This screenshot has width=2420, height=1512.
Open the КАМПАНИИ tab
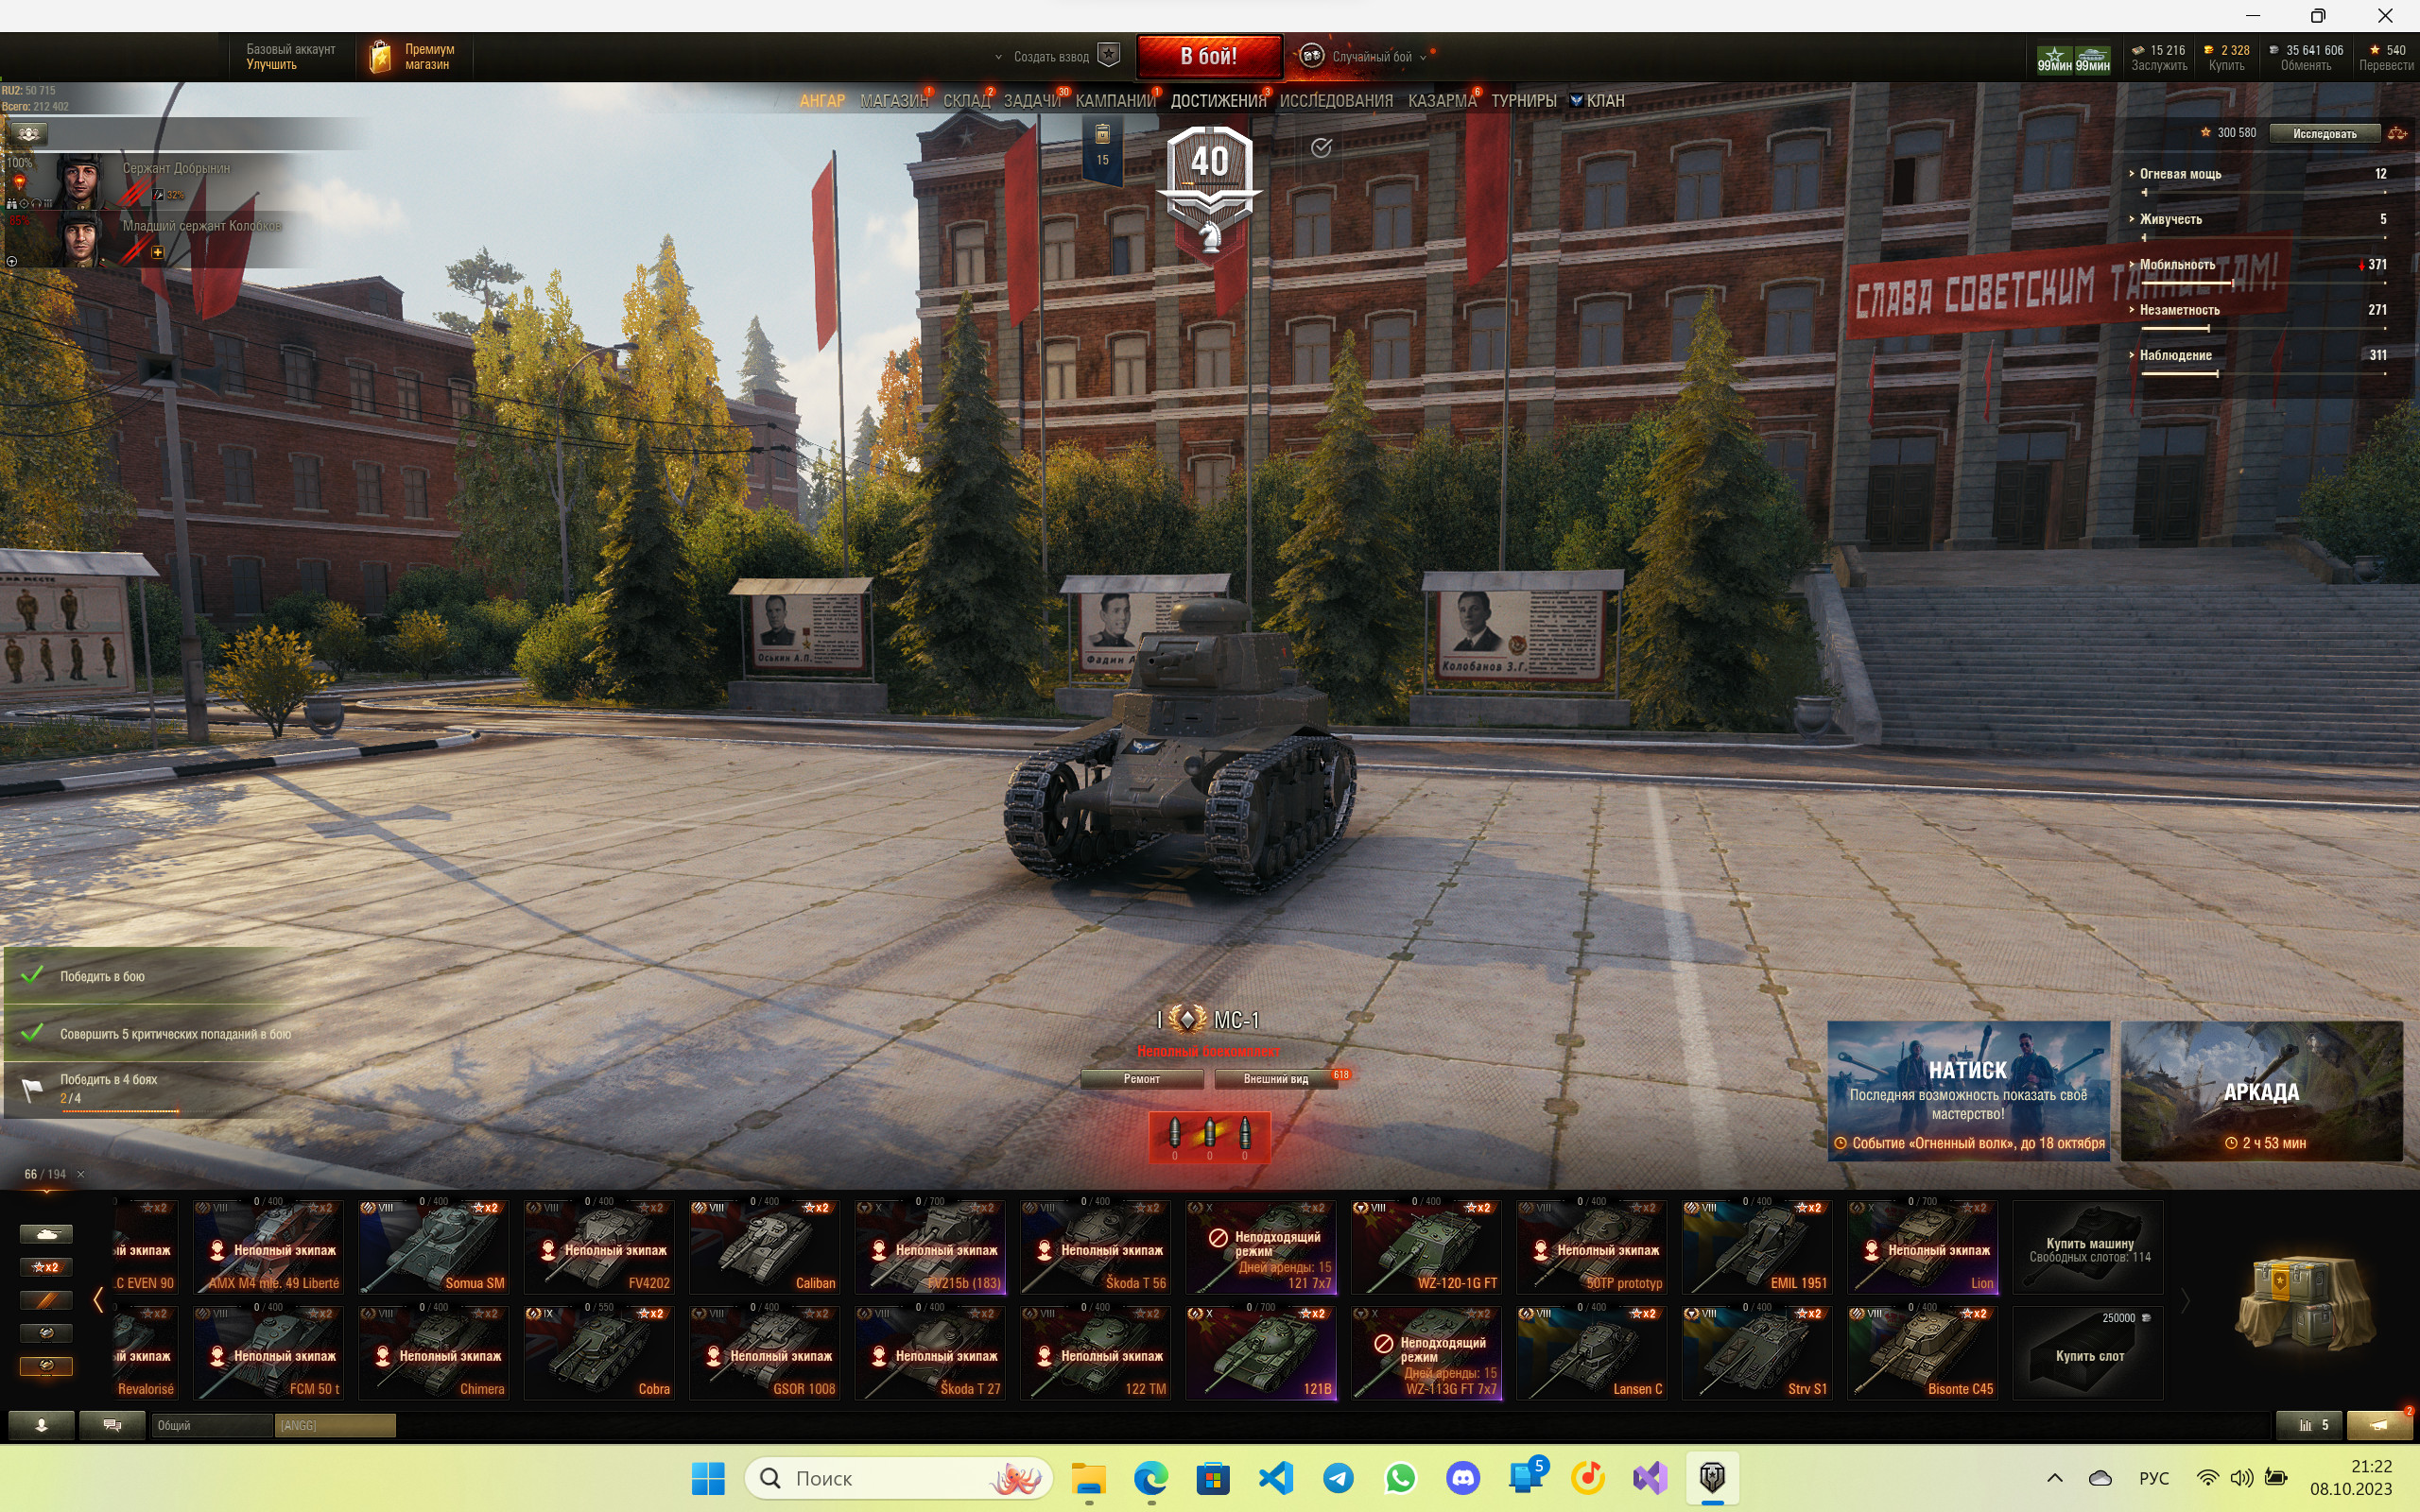tap(1115, 101)
